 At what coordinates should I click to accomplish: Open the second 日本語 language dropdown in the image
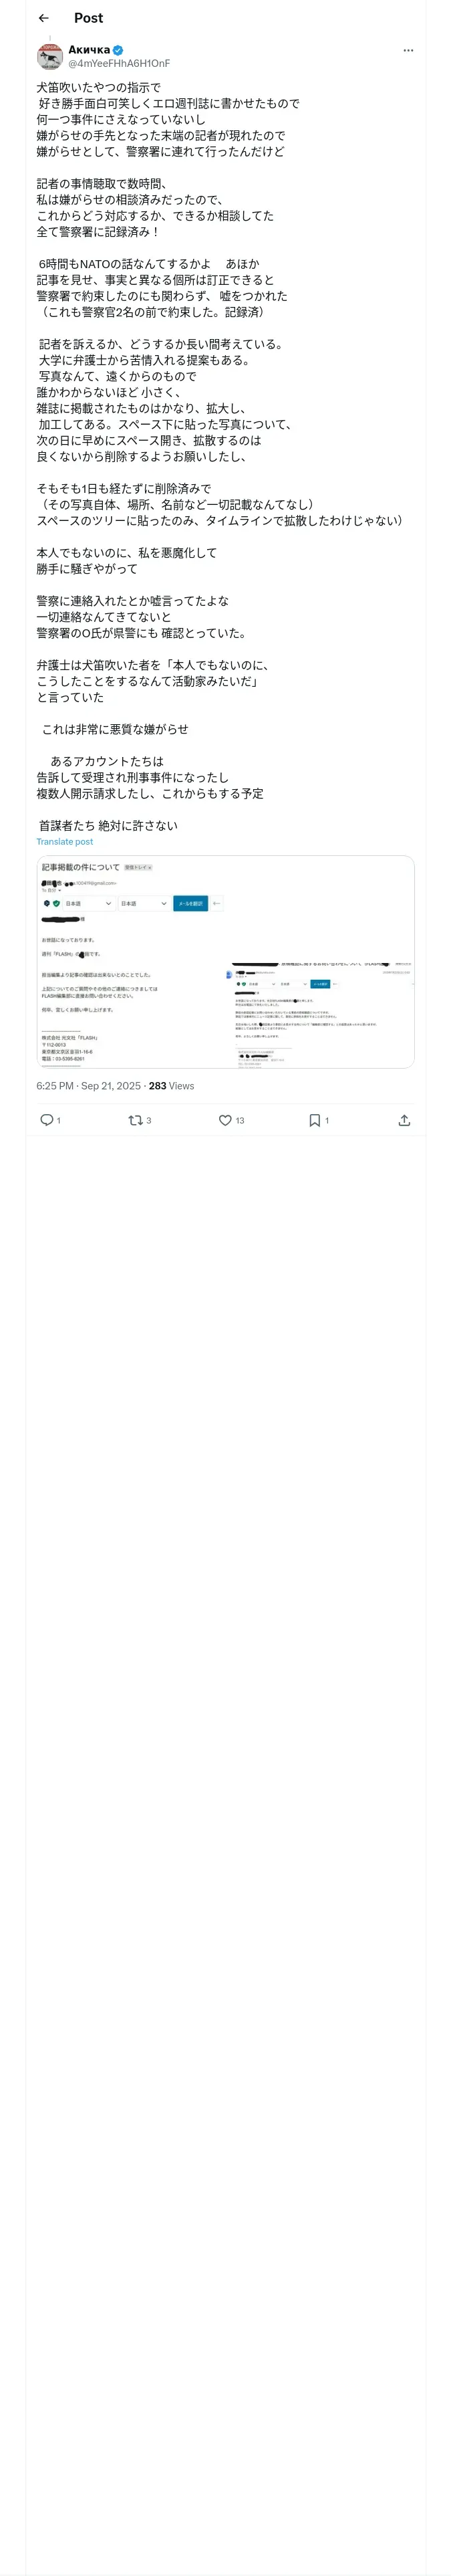coord(143,903)
